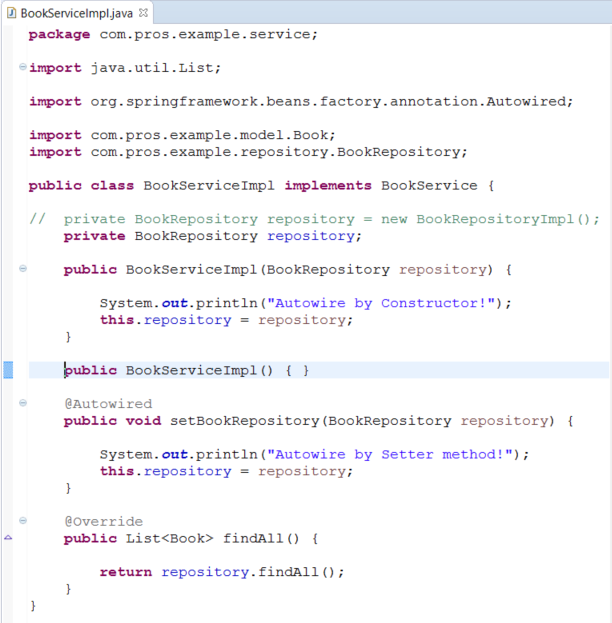Click the java.util.List import
Screen dimensions: 612x623
tap(125, 68)
